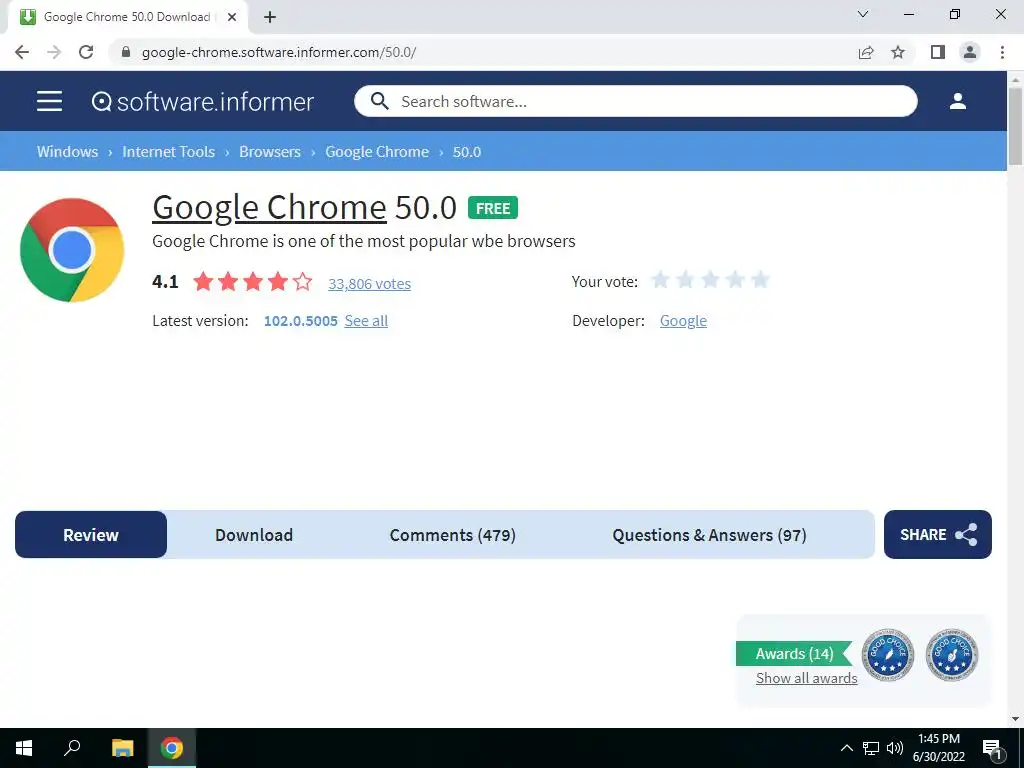The image size is (1024, 768).
Task: Click the first good-choice award badge
Action: pos(888,655)
